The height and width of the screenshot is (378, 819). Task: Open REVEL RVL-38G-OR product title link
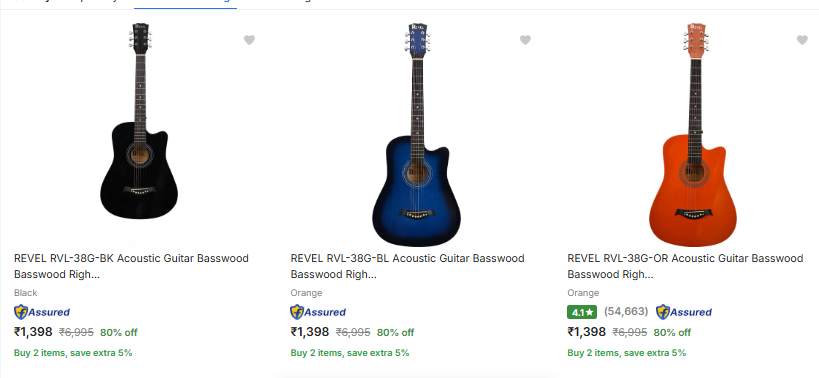685,266
